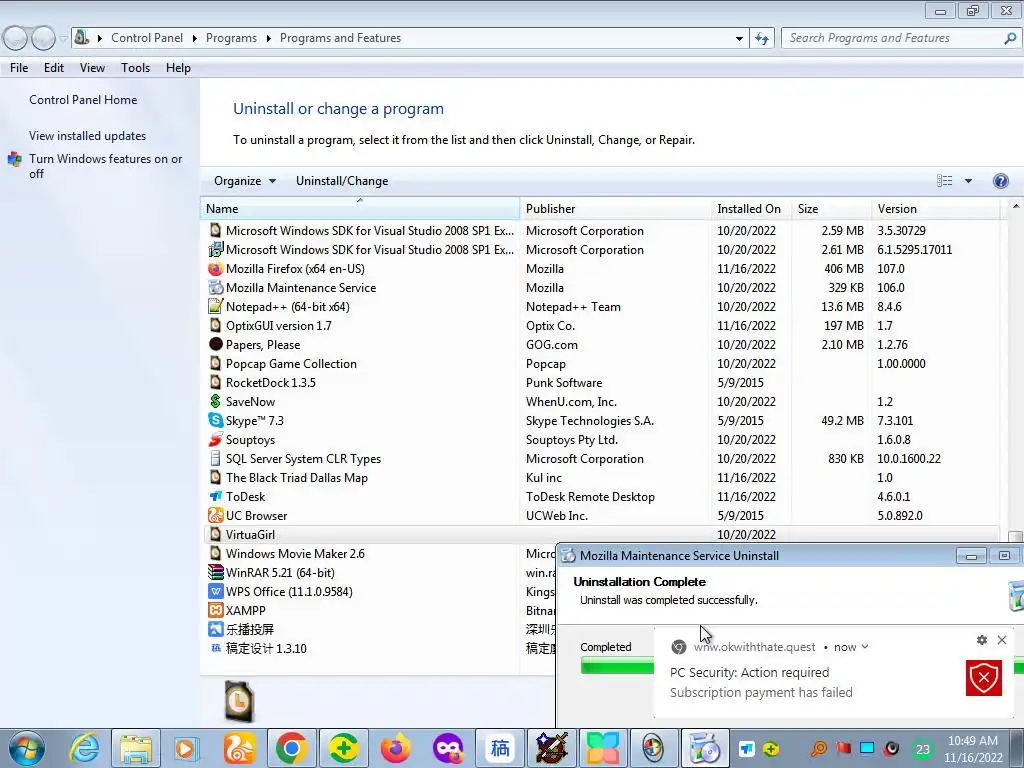Select the SaveNow dollar icon
1024x768 pixels.
point(216,402)
